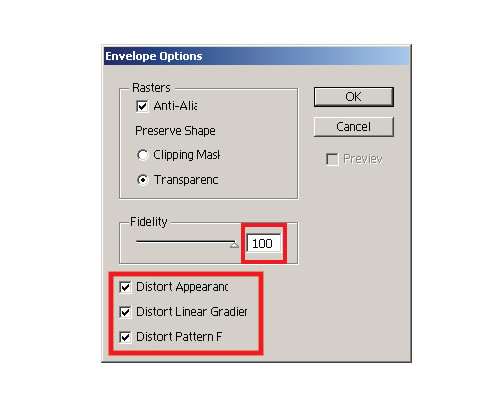Toggle the Distort Linear Gradients checkbox
Image resolution: width=500 pixels, height=401 pixels.
click(125, 312)
